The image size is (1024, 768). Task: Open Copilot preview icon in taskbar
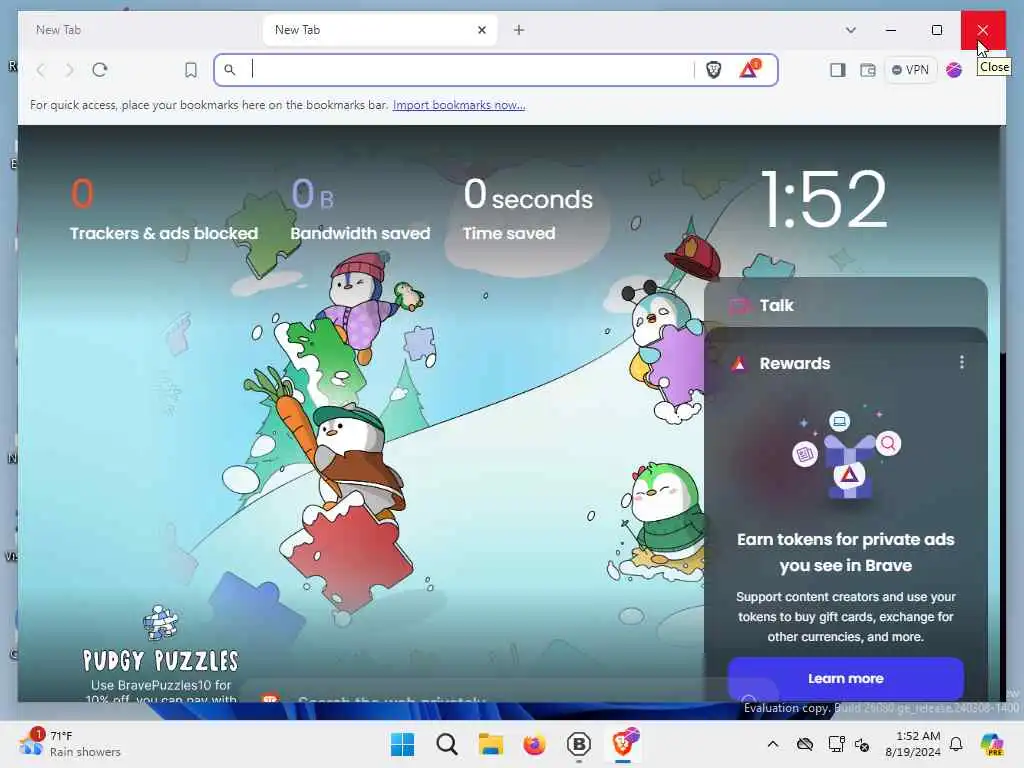pos(992,744)
